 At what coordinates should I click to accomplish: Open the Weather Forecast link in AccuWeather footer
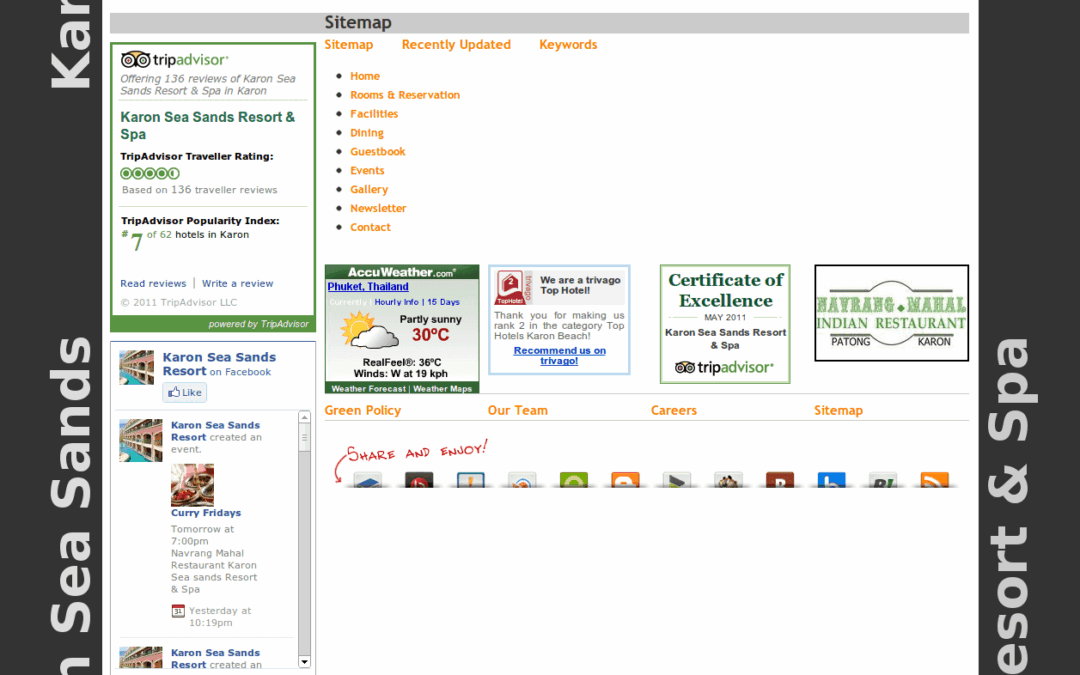pyautogui.click(x=368, y=389)
